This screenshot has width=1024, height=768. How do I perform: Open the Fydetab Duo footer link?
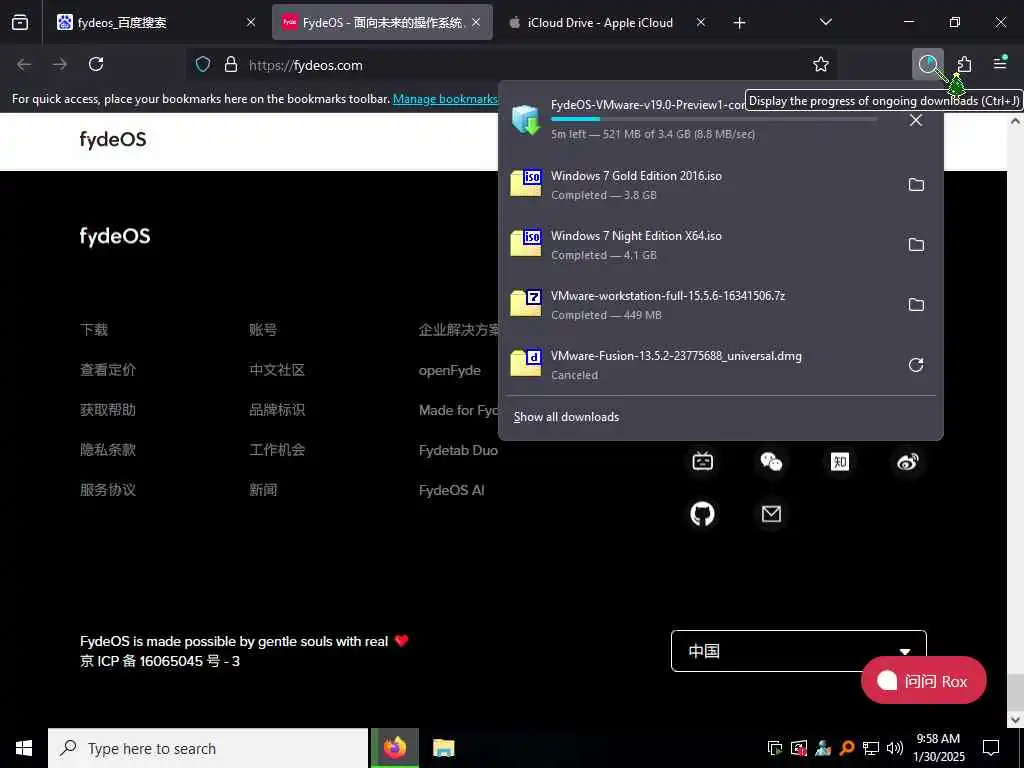(x=458, y=450)
